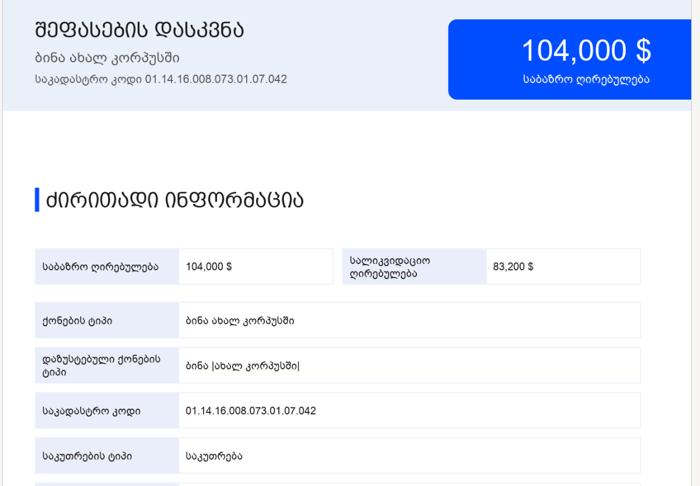Select subtitle 'ბინა ახალ კორპუსში' under the heading

coord(107,58)
